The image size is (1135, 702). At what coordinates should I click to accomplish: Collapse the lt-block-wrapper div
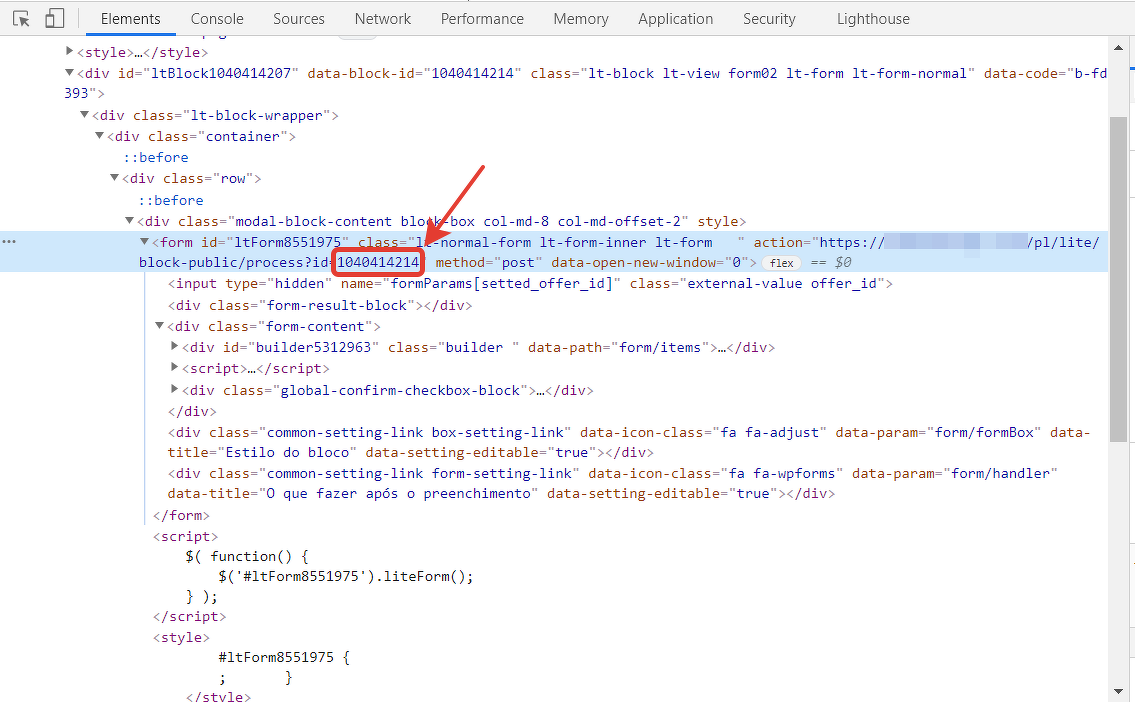(x=84, y=115)
